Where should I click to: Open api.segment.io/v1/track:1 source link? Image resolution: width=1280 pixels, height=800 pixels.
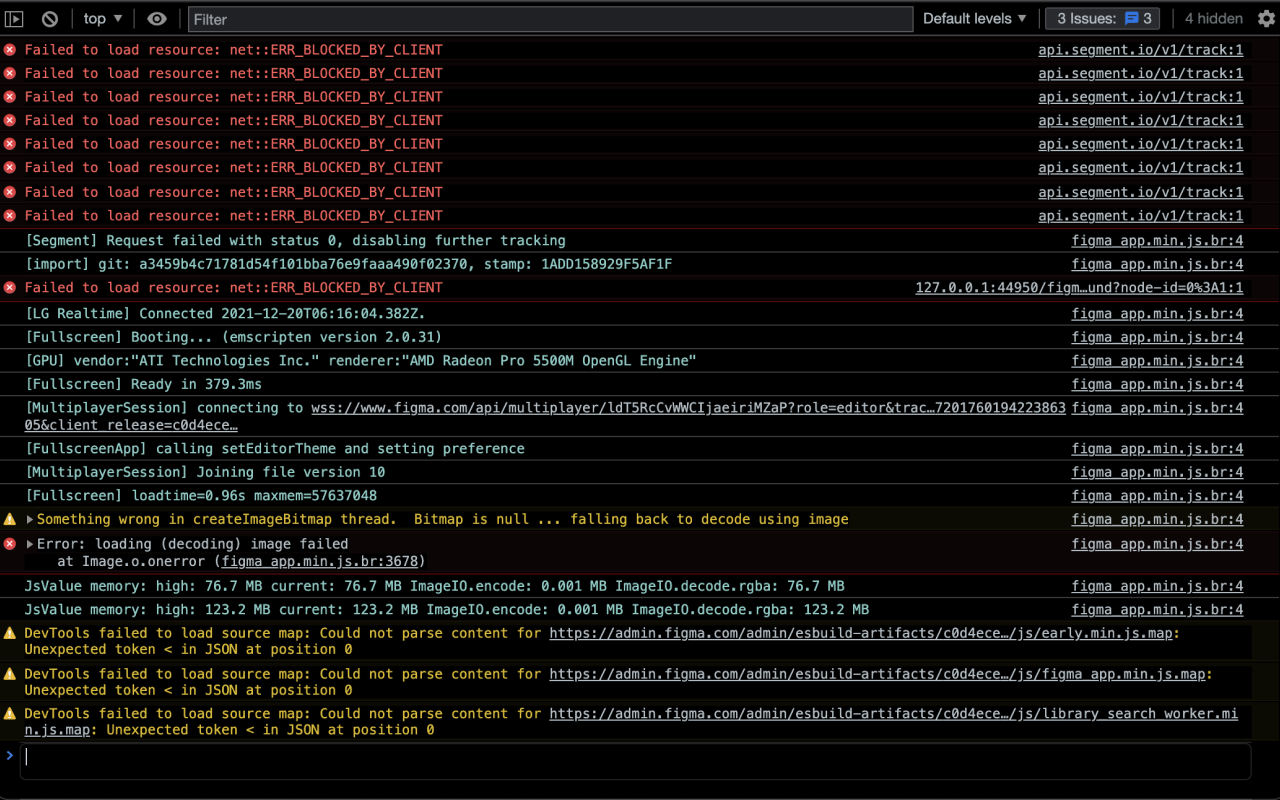[1141, 49]
